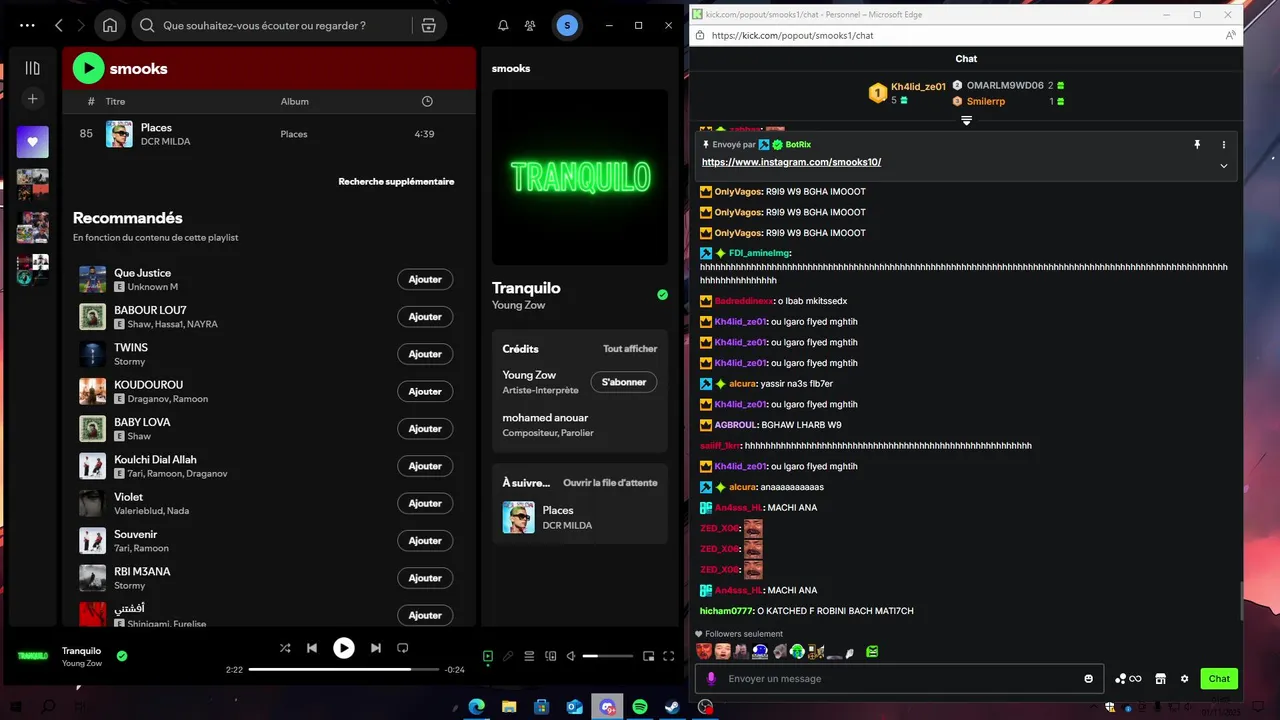Screen dimensions: 1280x720
Task: Open Kick chat shop icon
Action: coord(1160,679)
